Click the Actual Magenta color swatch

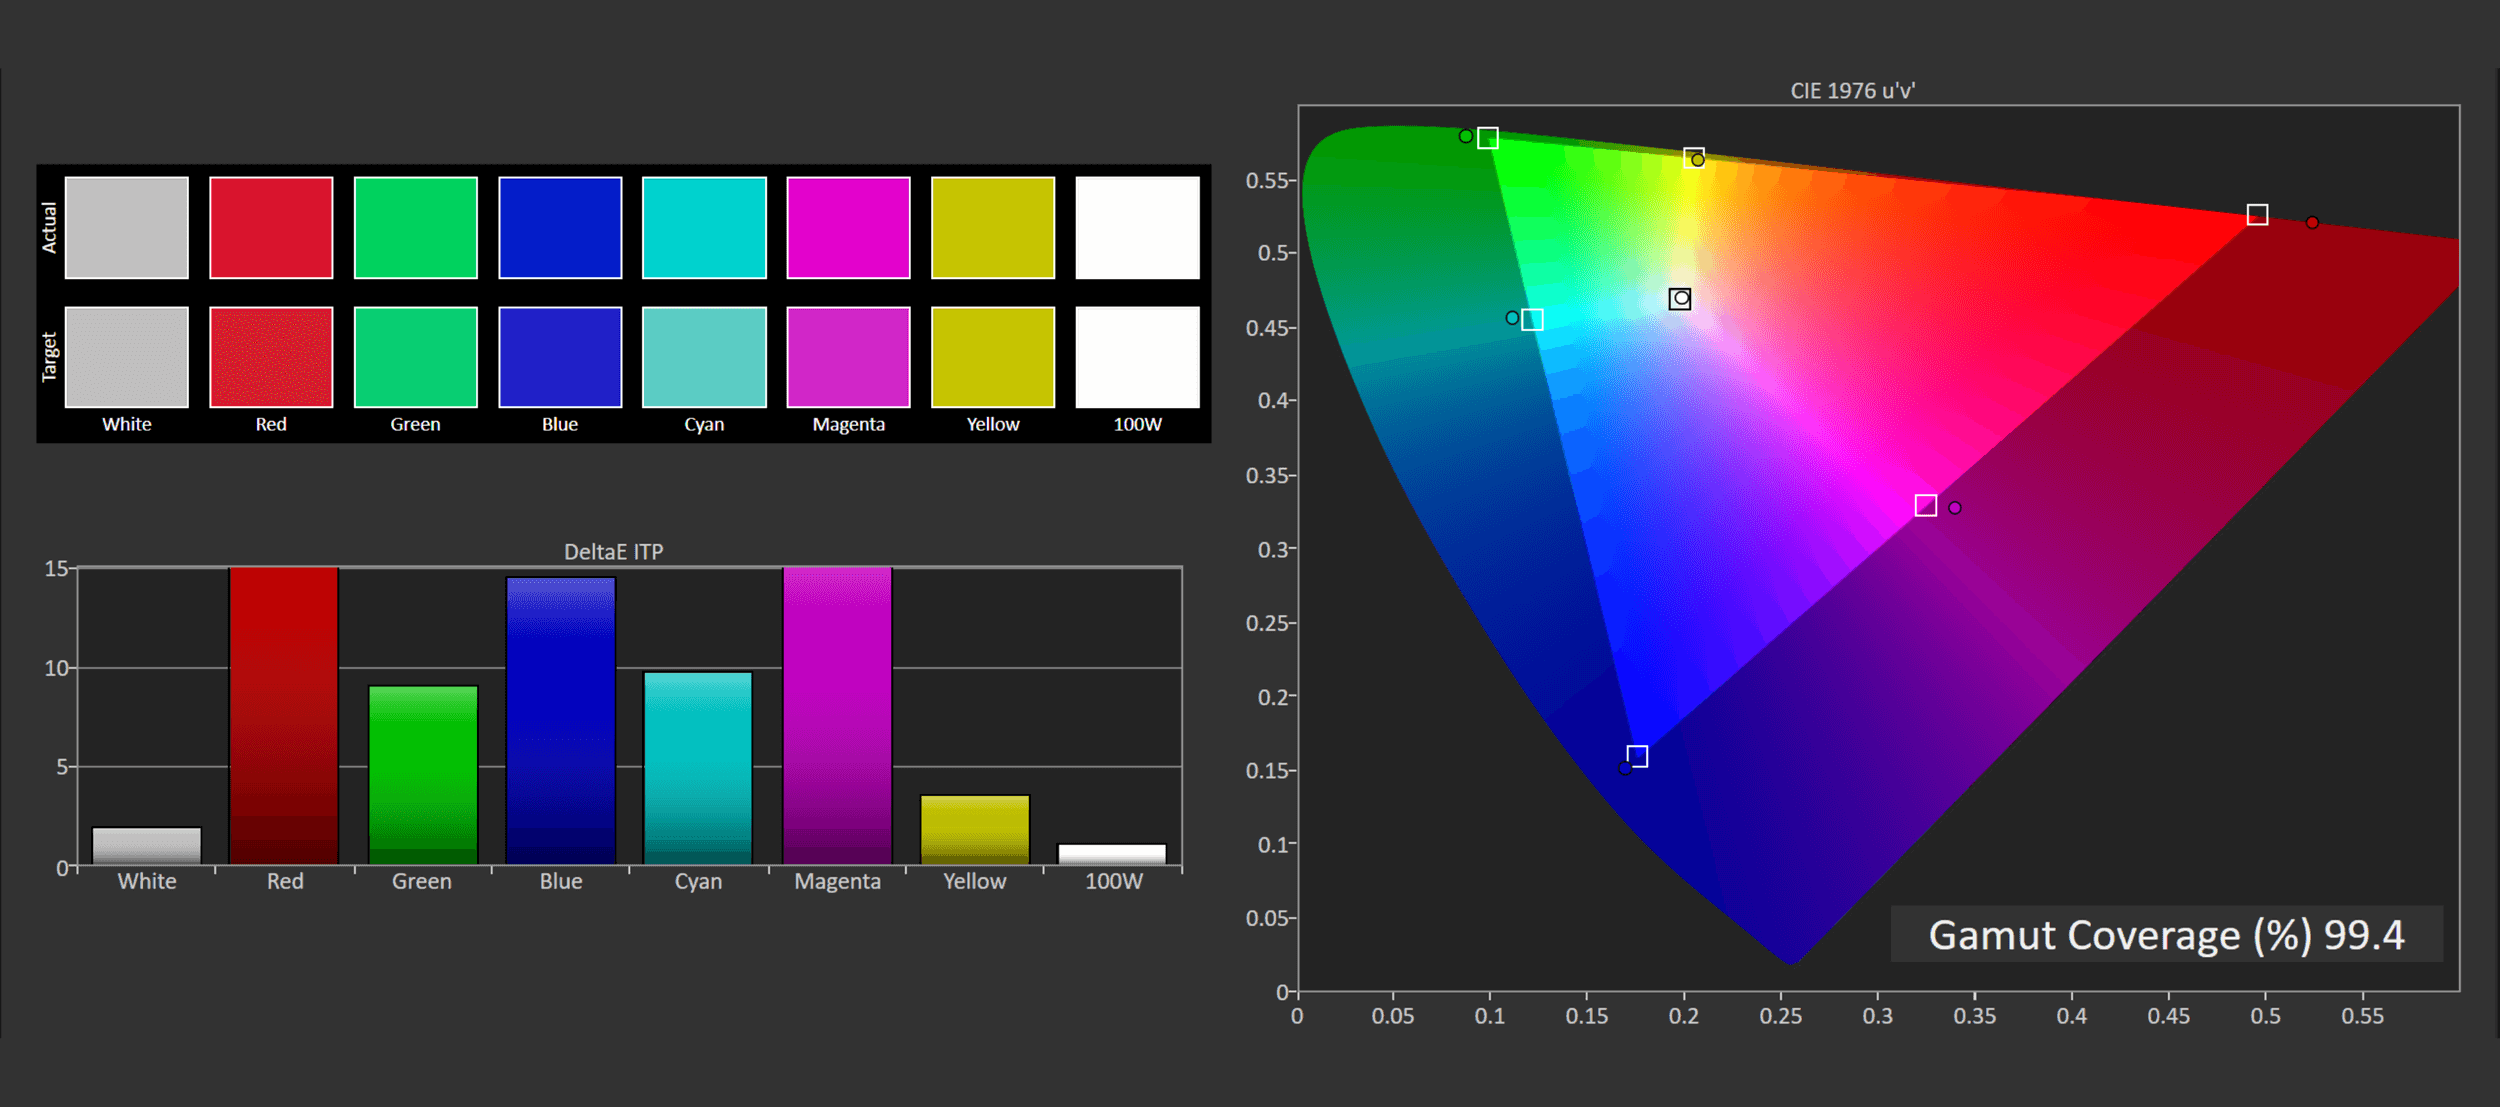pyautogui.click(x=849, y=228)
